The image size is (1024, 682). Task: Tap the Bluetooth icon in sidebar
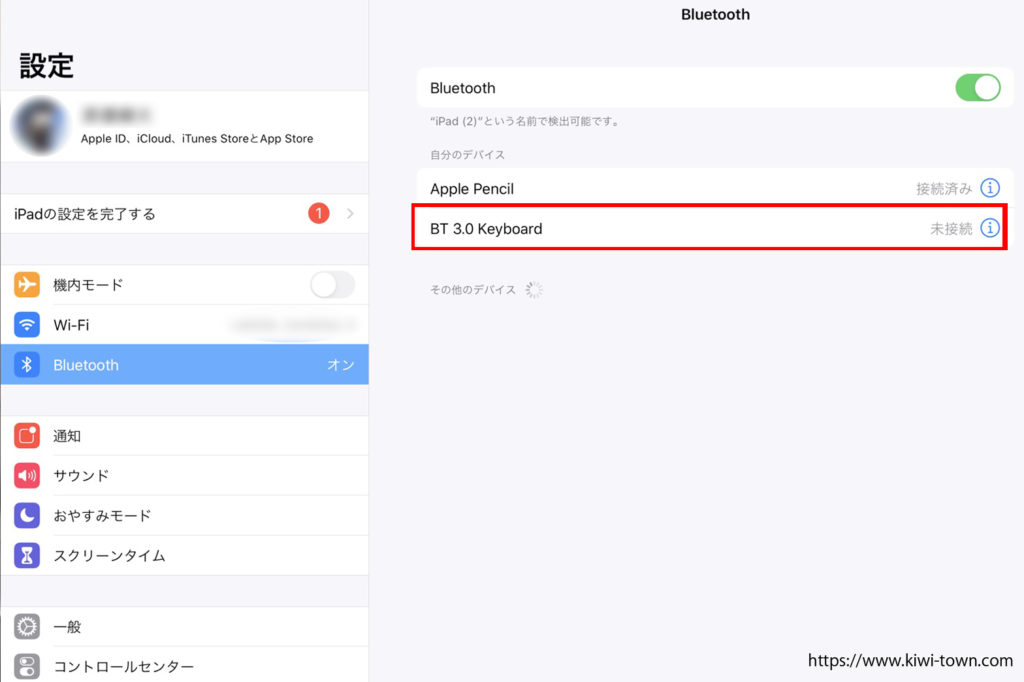(x=27, y=365)
